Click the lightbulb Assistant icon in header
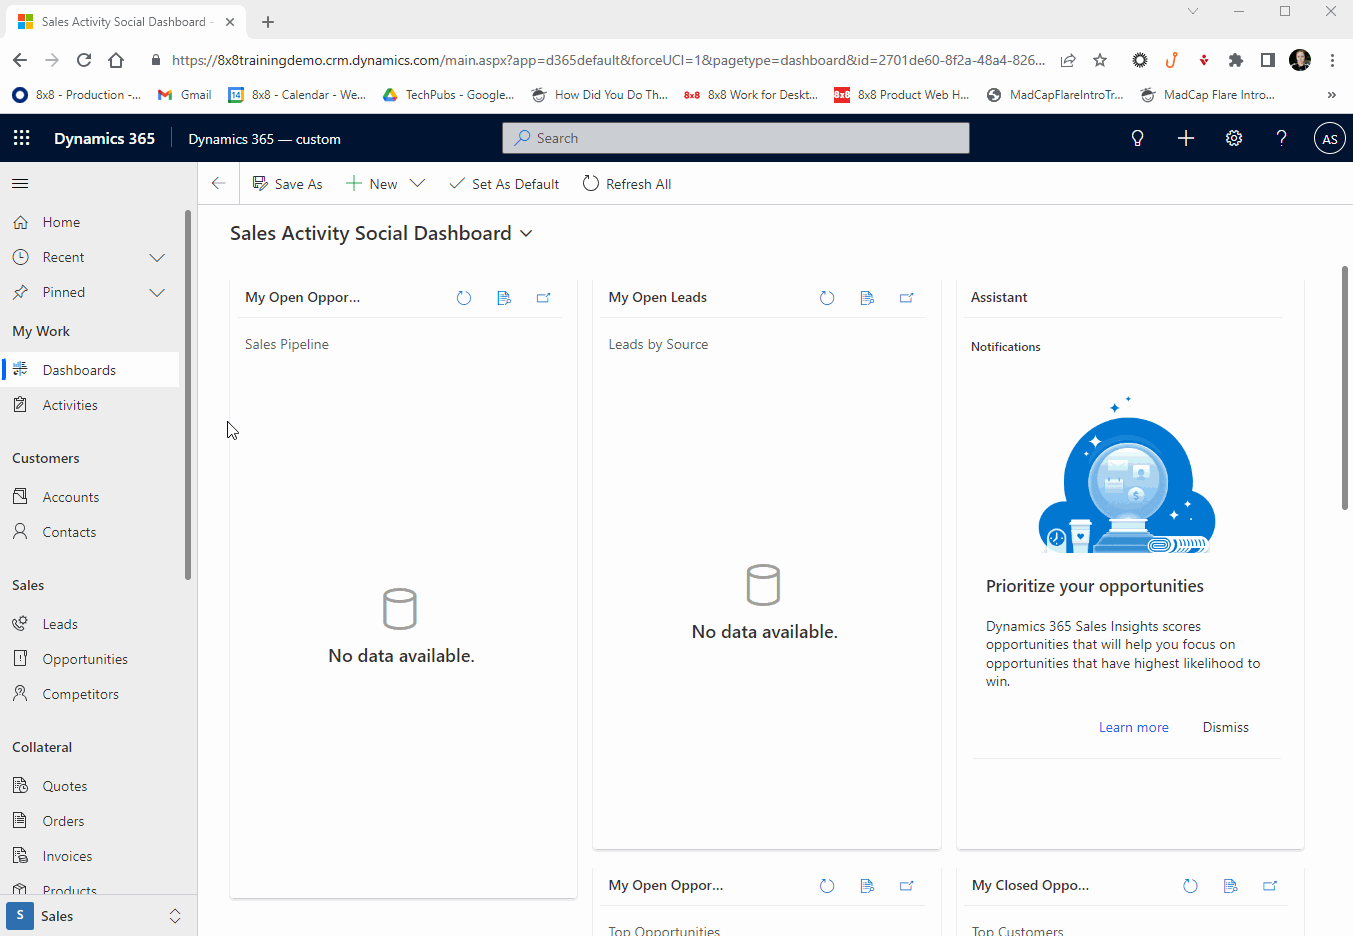1353x936 pixels. (1137, 138)
